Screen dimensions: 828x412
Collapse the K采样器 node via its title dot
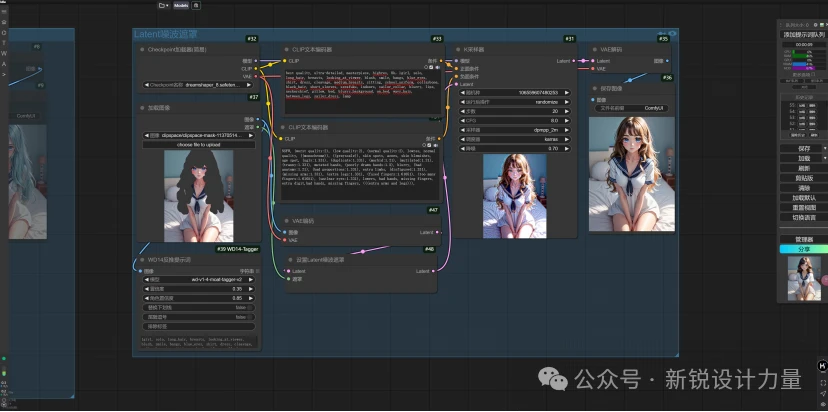pyautogui.click(x=458, y=50)
